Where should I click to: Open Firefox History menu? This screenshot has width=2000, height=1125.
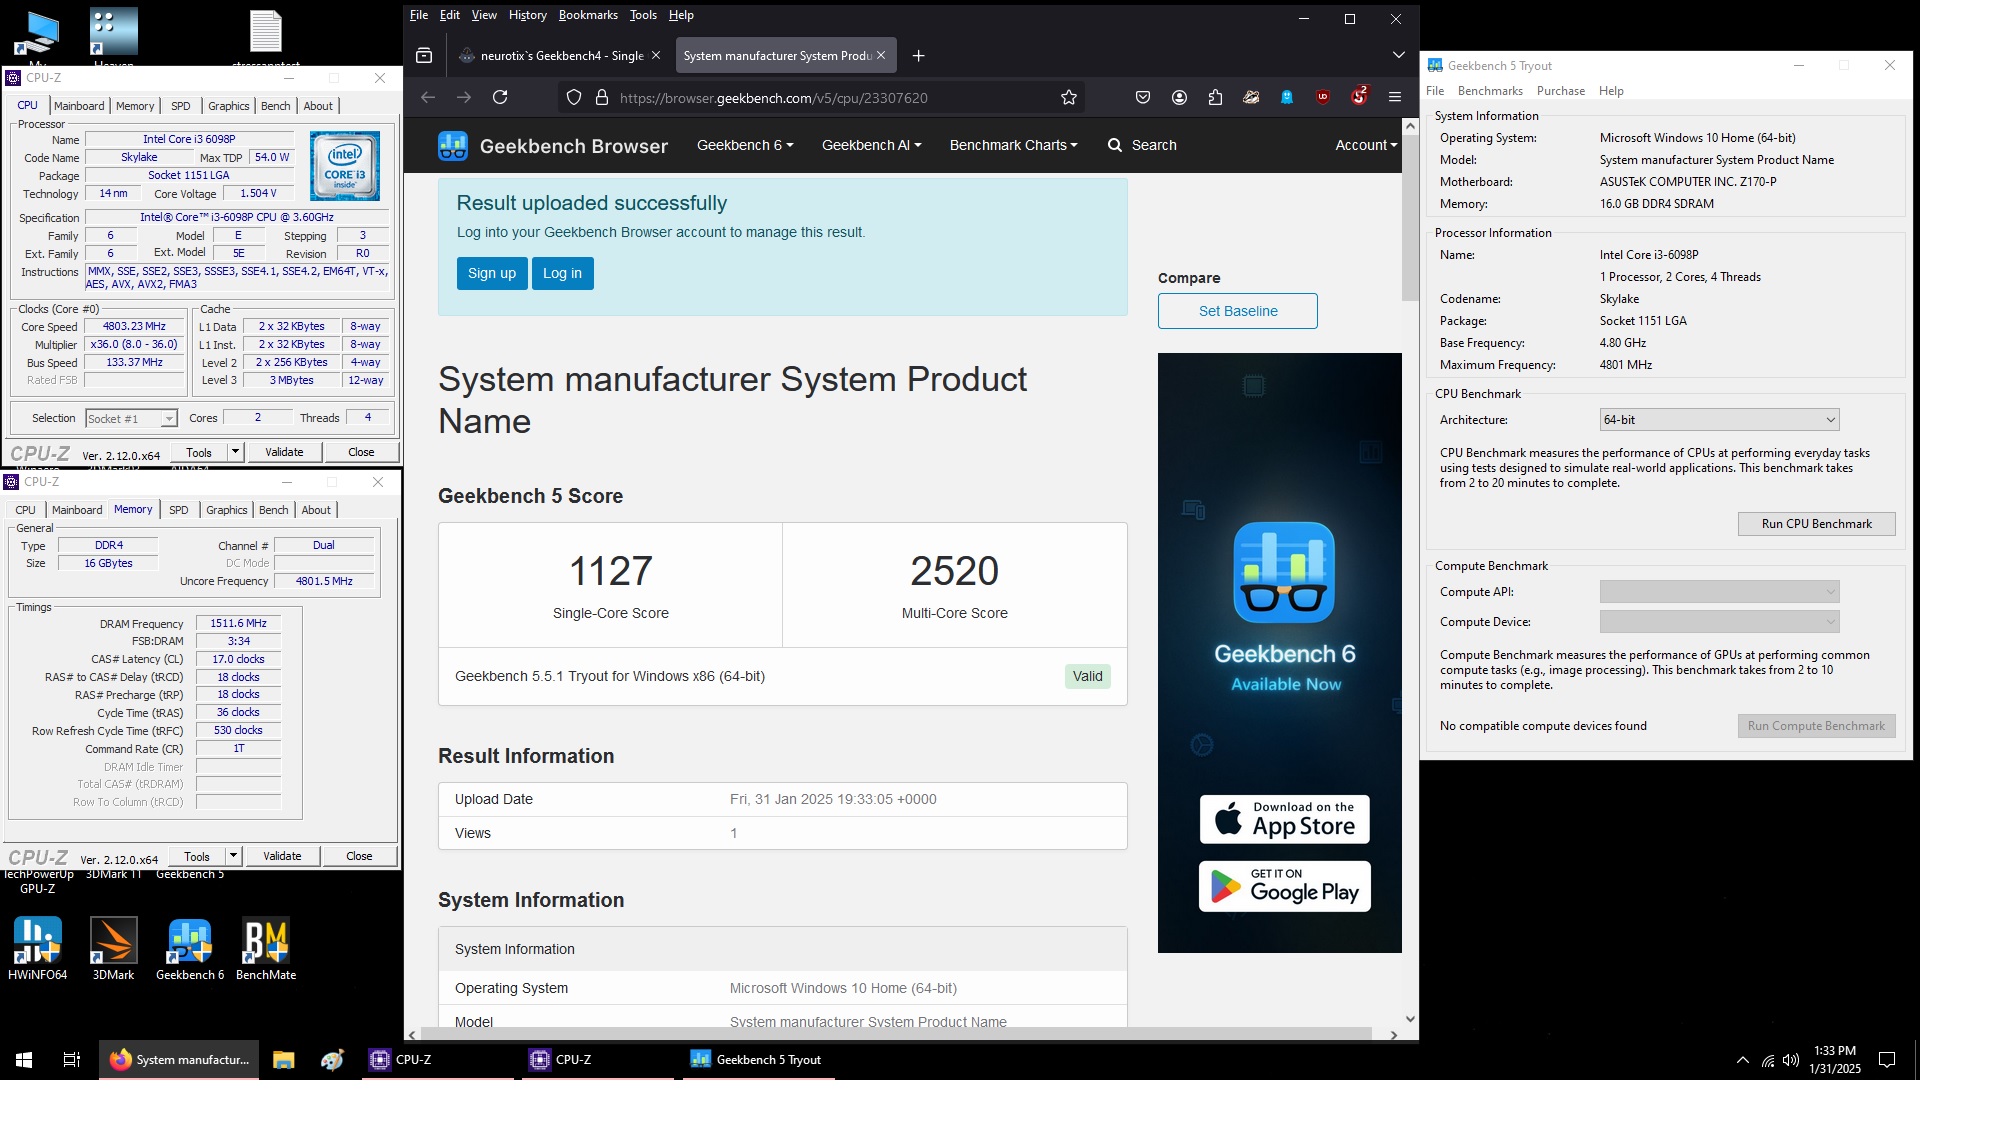tap(527, 15)
